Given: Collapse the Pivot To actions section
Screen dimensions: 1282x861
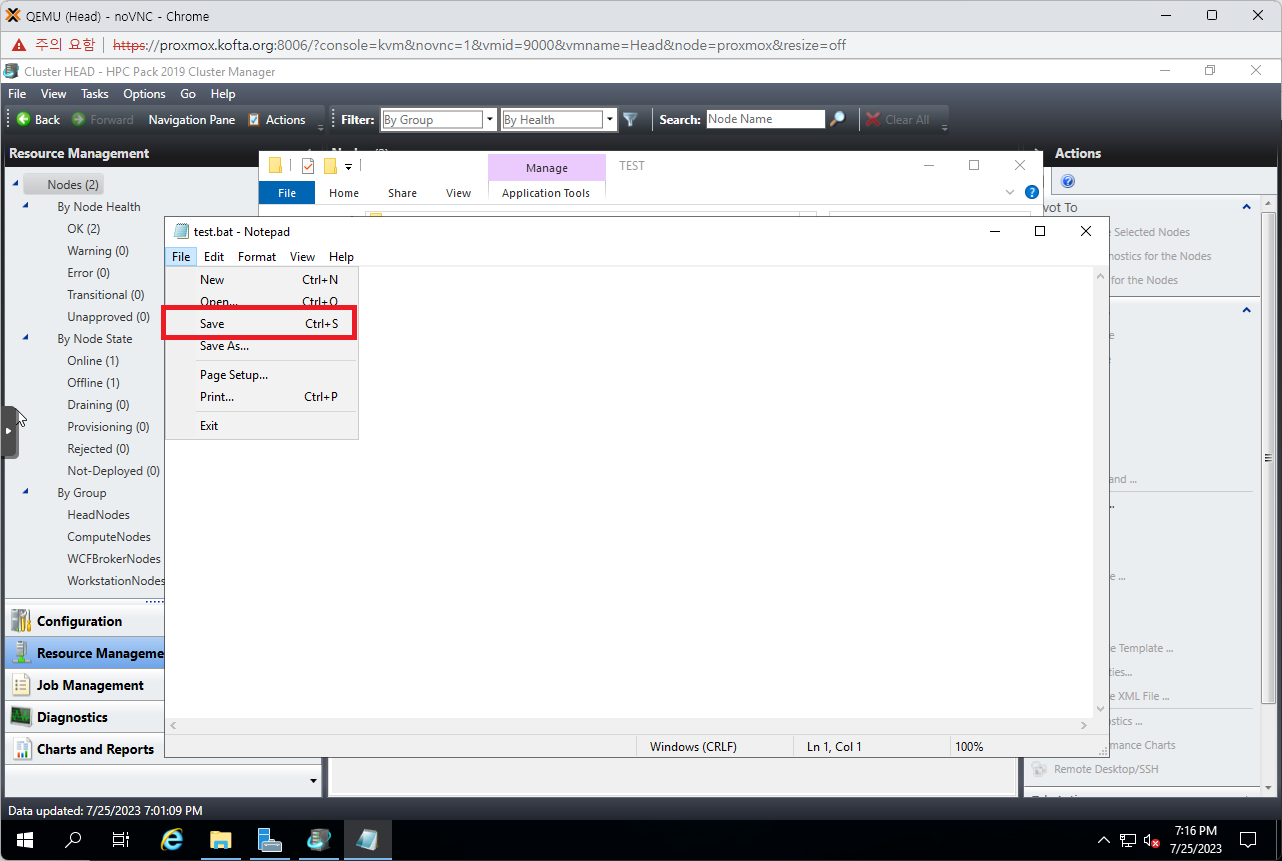Looking at the screenshot, I should pyautogui.click(x=1246, y=207).
